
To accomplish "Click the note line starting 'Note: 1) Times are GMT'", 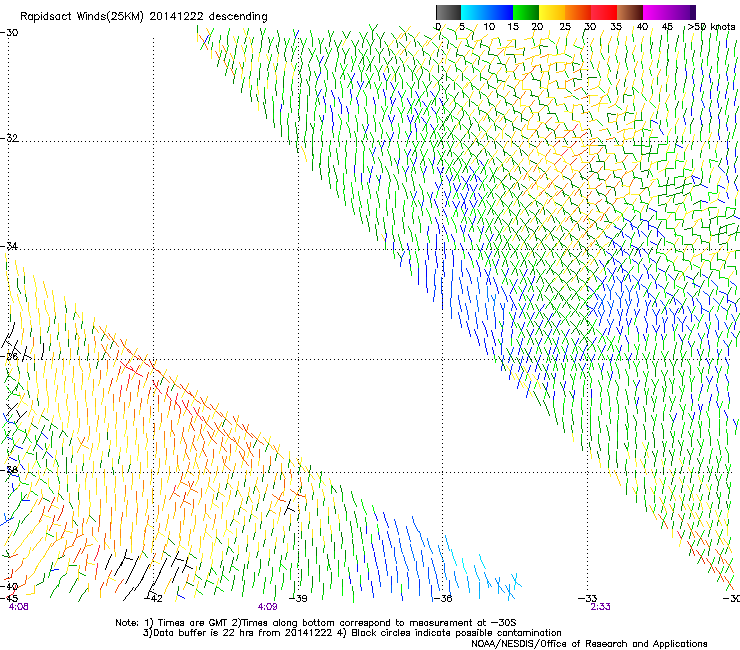I will 316,623.
